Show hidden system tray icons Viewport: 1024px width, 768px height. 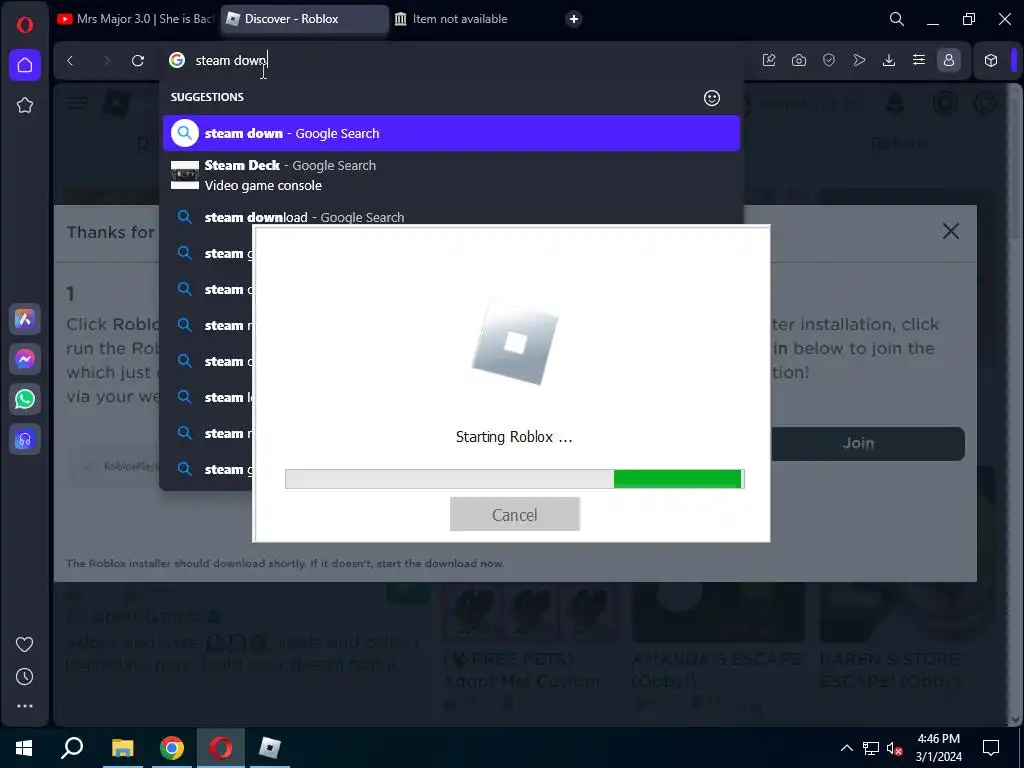[x=846, y=748]
